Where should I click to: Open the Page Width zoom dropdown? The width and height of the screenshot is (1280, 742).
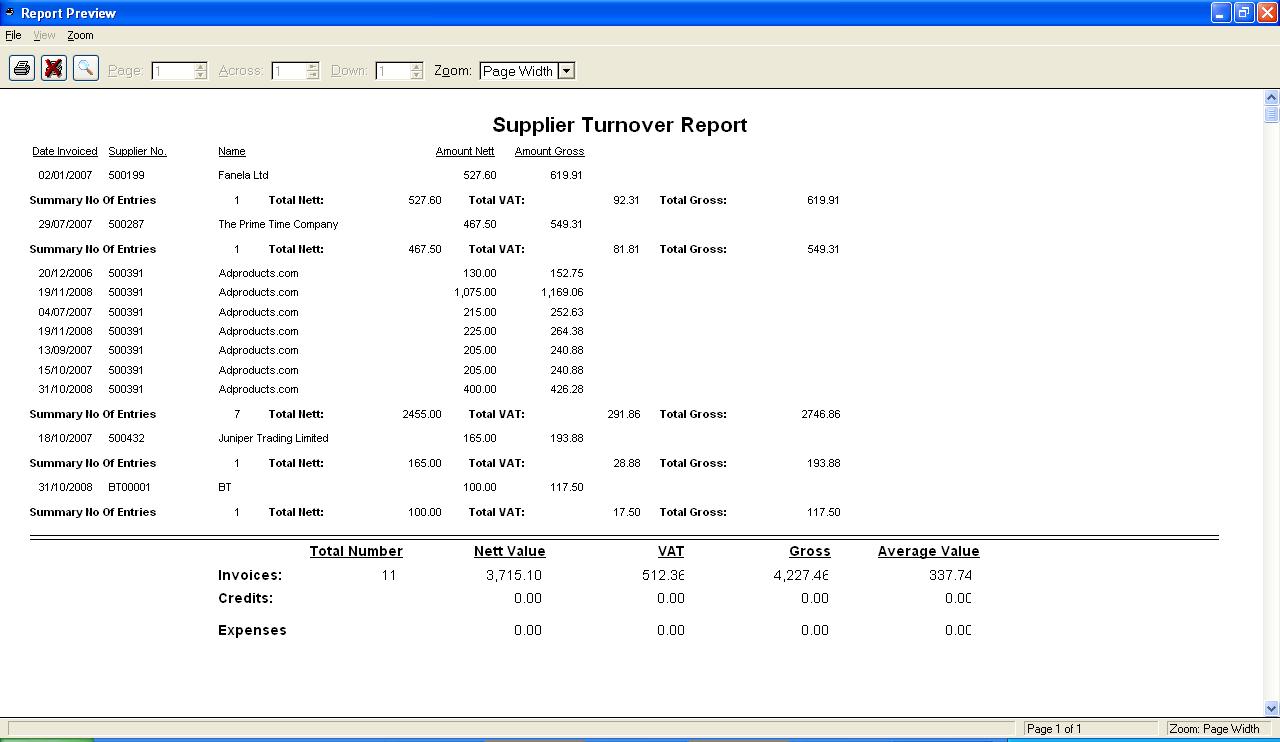tap(566, 71)
